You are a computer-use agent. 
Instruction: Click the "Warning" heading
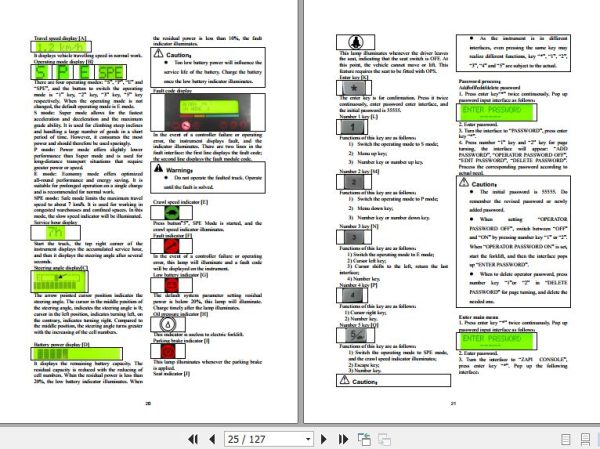(179, 170)
